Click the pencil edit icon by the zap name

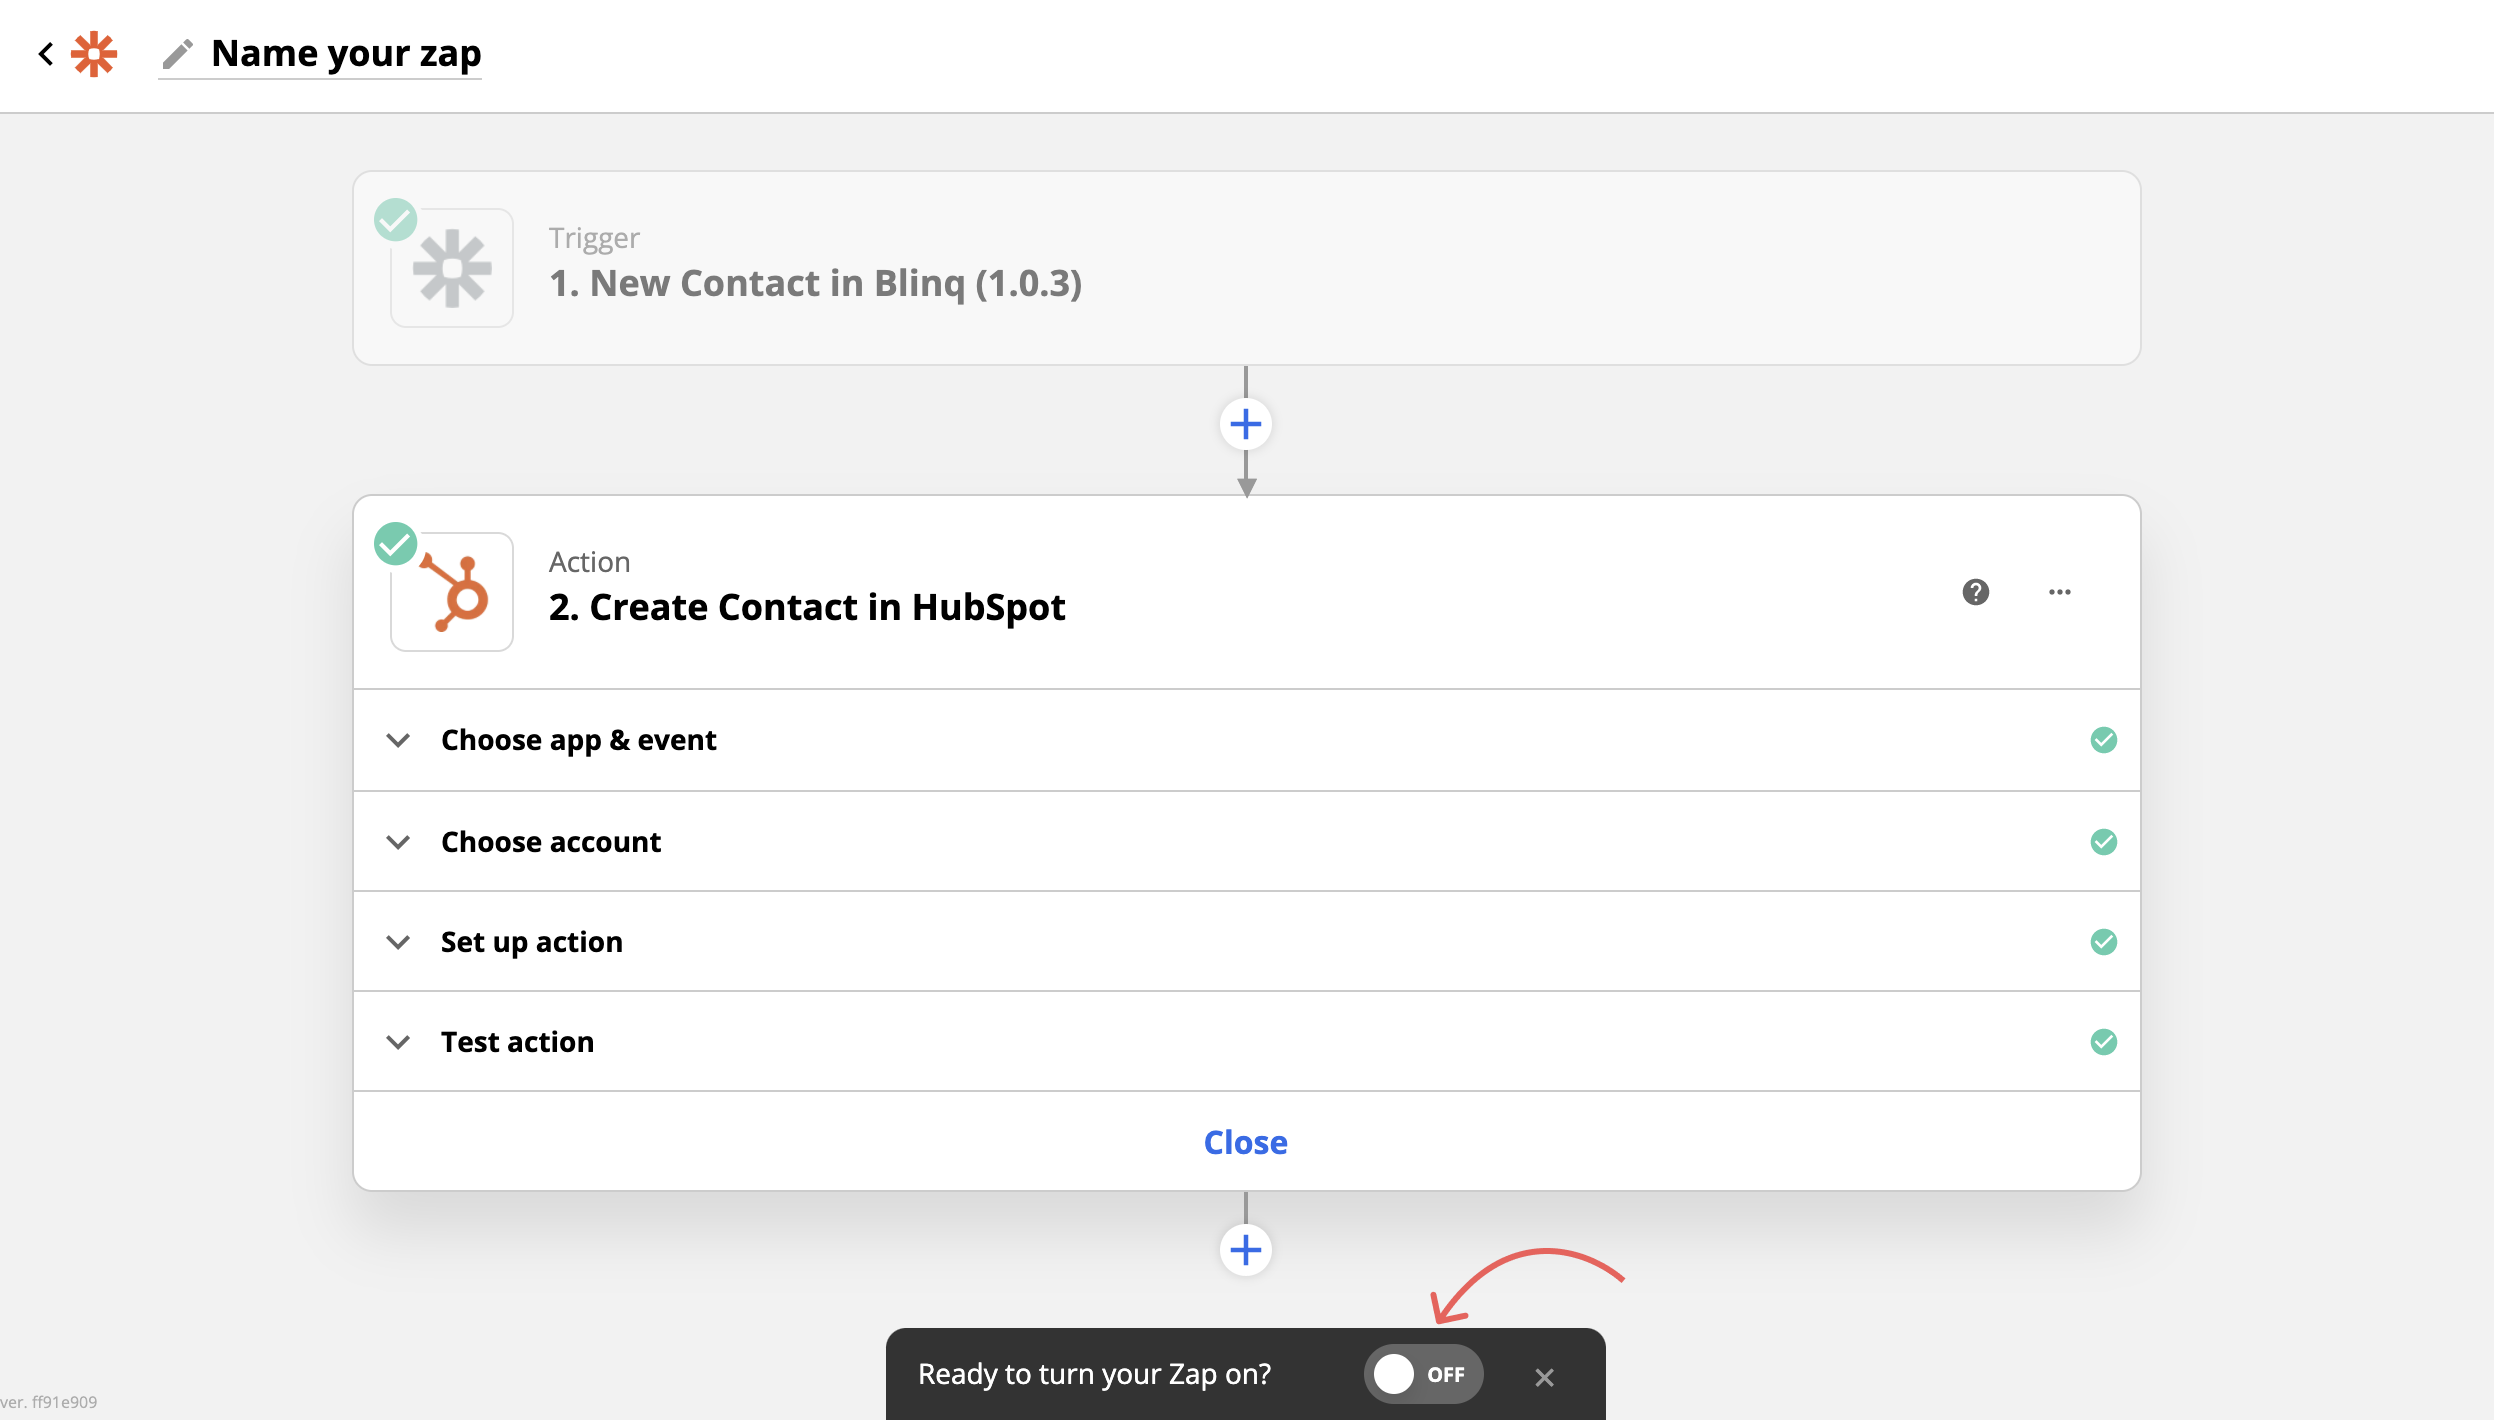(x=178, y=54)
